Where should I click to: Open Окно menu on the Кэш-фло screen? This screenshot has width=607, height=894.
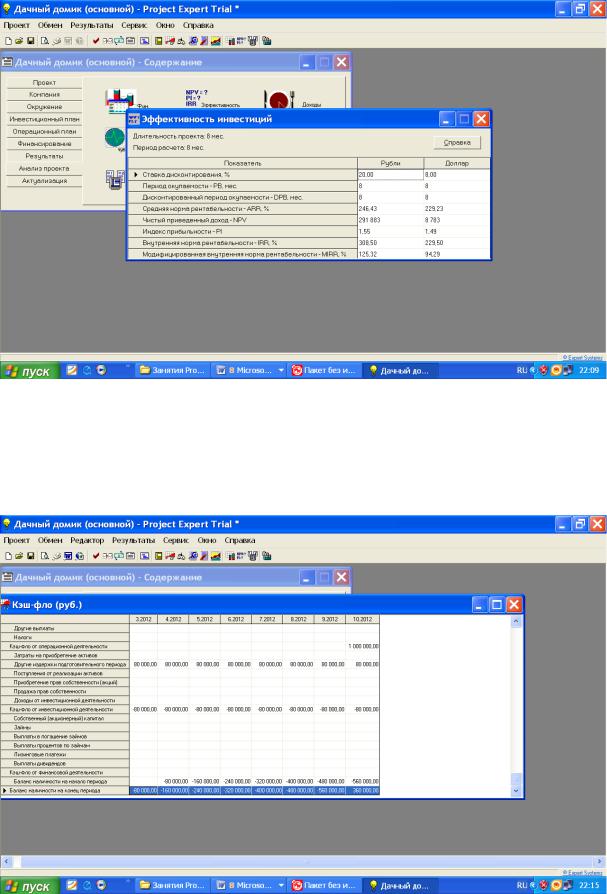207,540
